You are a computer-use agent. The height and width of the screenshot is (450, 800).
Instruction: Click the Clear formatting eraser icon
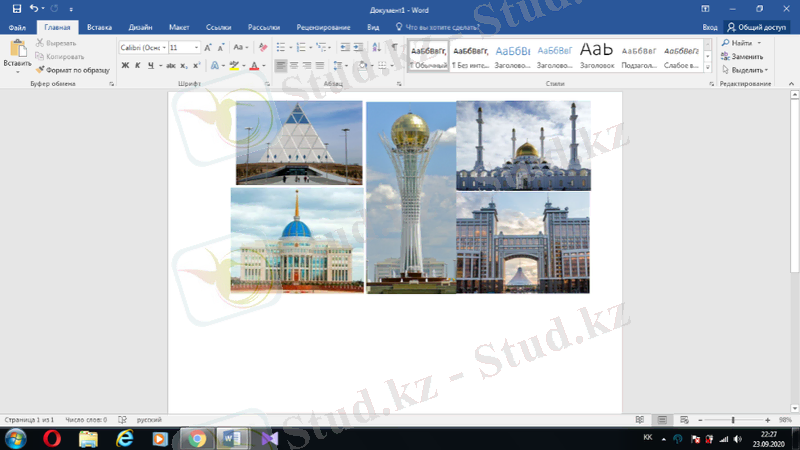pyautogui.click(x=262, y=47)
